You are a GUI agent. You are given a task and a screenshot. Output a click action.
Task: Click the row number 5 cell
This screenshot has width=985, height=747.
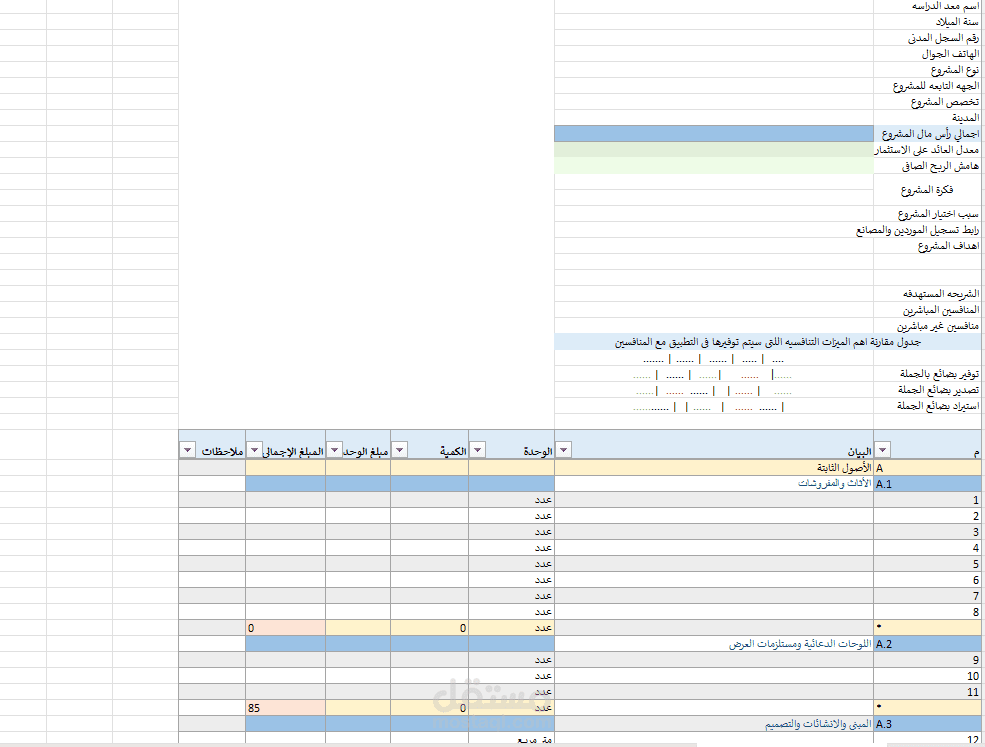[927, 564]
